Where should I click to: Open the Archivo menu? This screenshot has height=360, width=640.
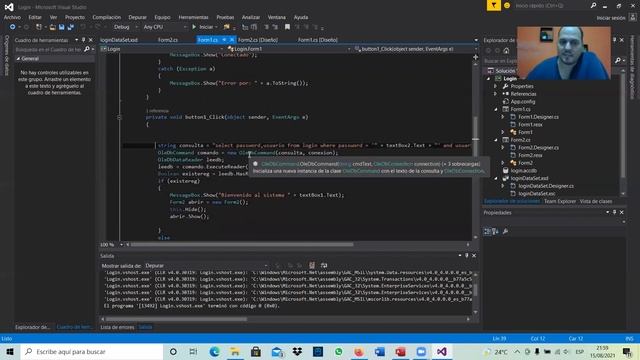(12, 17)
